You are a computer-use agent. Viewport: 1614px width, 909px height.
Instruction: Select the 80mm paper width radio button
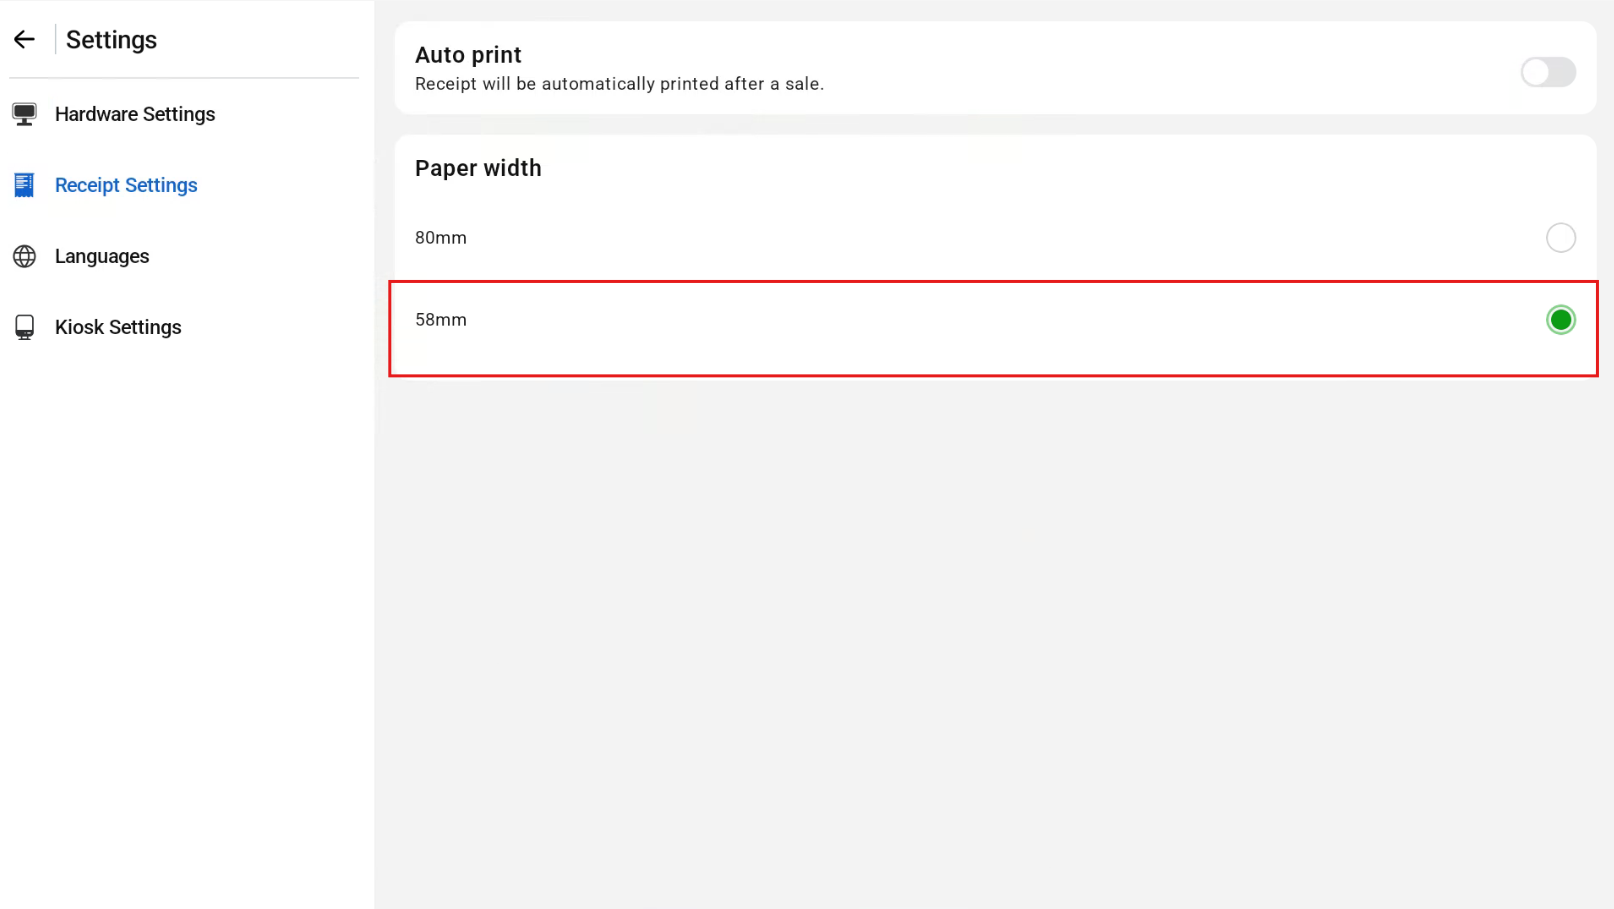tap(1560, 238)
